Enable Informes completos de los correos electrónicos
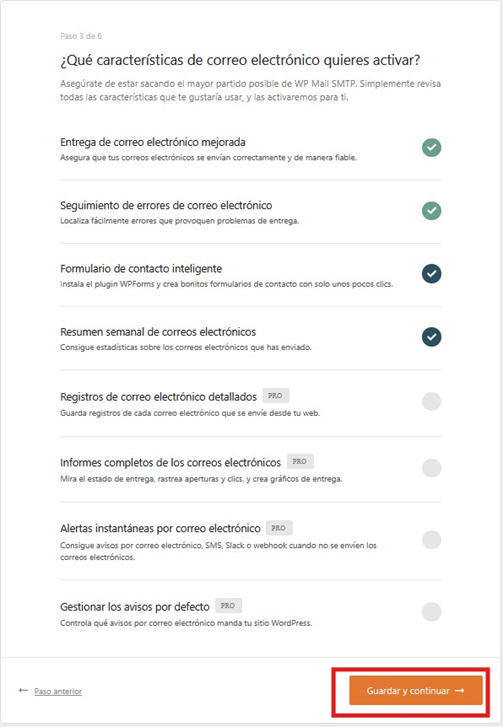The height and width of the screenshot is (727, 503). tap(431, 468)
